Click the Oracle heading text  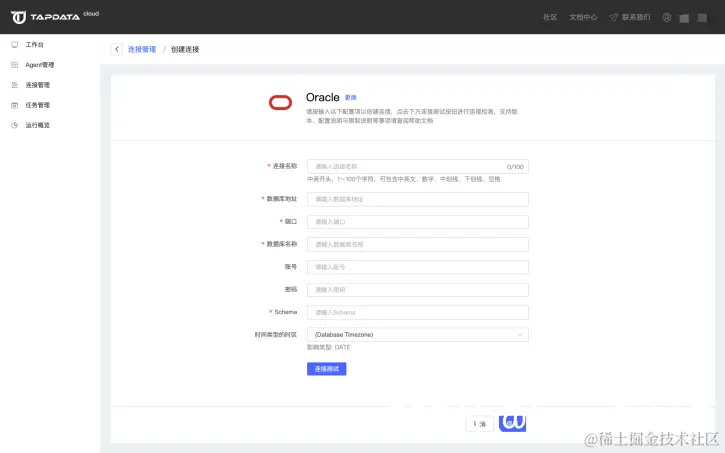coord(323,98)
